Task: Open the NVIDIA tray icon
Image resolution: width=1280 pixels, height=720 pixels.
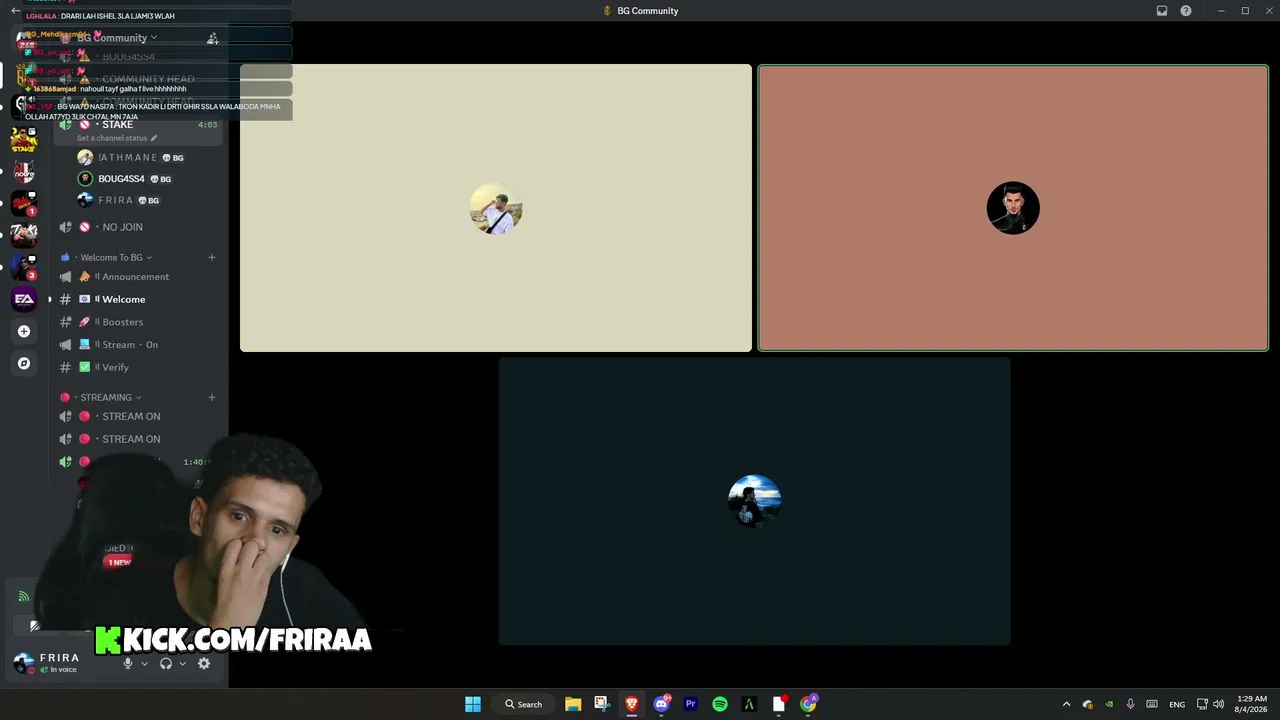Action: [1109, 704]
